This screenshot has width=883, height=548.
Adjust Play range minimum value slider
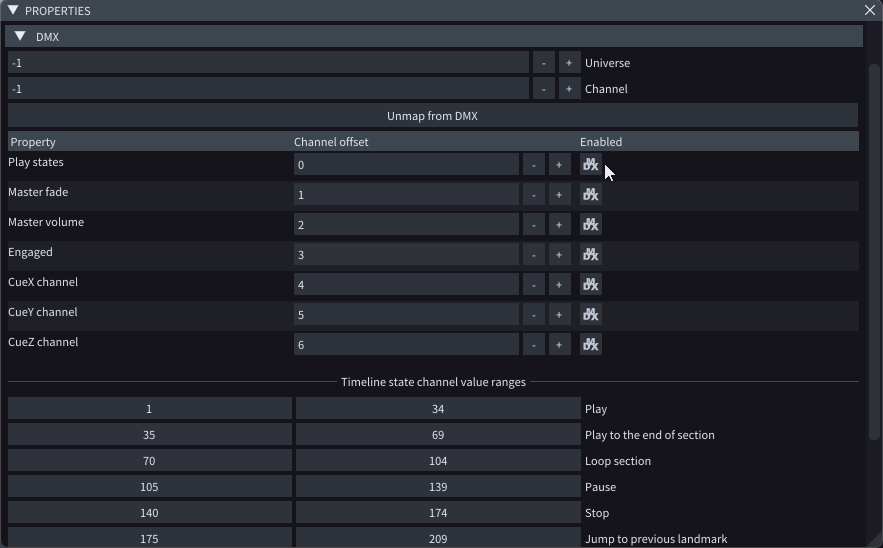click(x=149, y=409)
